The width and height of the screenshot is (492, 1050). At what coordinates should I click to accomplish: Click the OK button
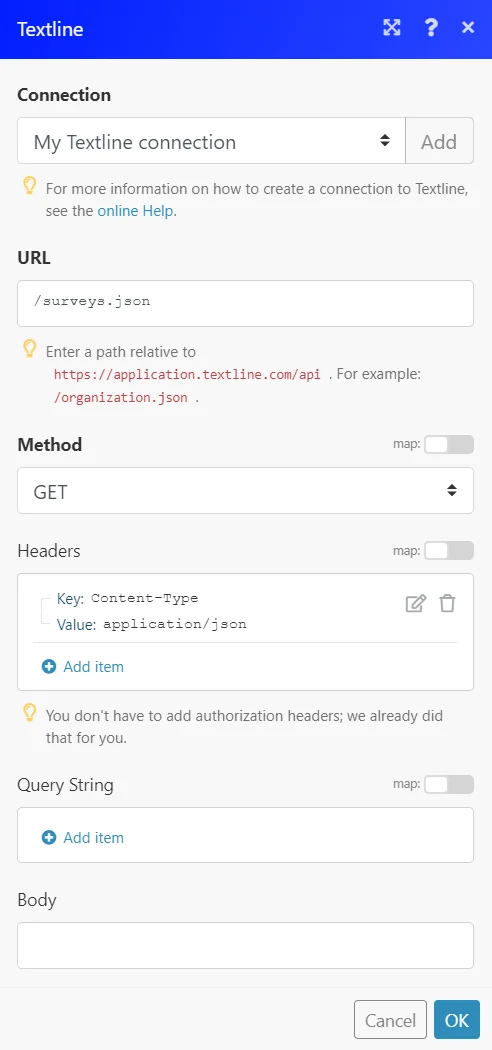pyautogui.click(x=457, y=1020)
